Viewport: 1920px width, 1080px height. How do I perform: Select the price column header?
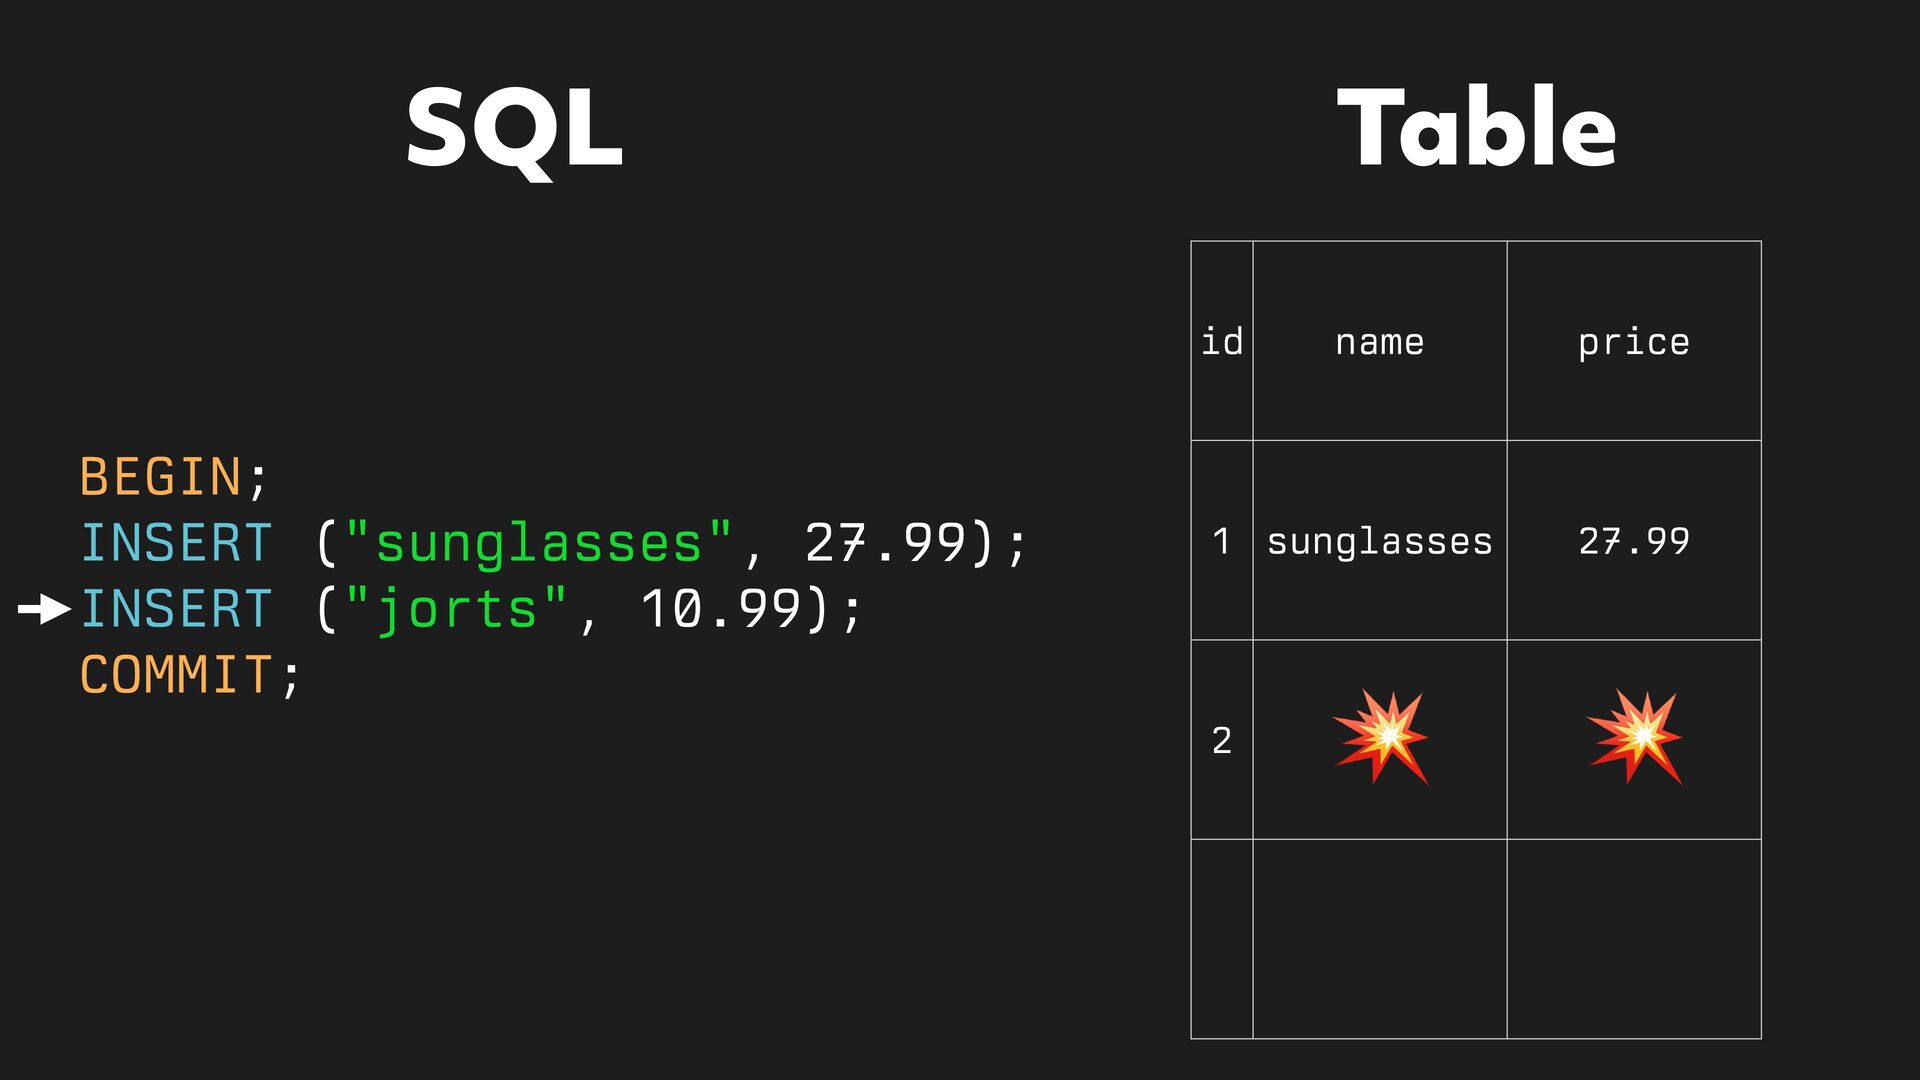tap(1633, 342)
